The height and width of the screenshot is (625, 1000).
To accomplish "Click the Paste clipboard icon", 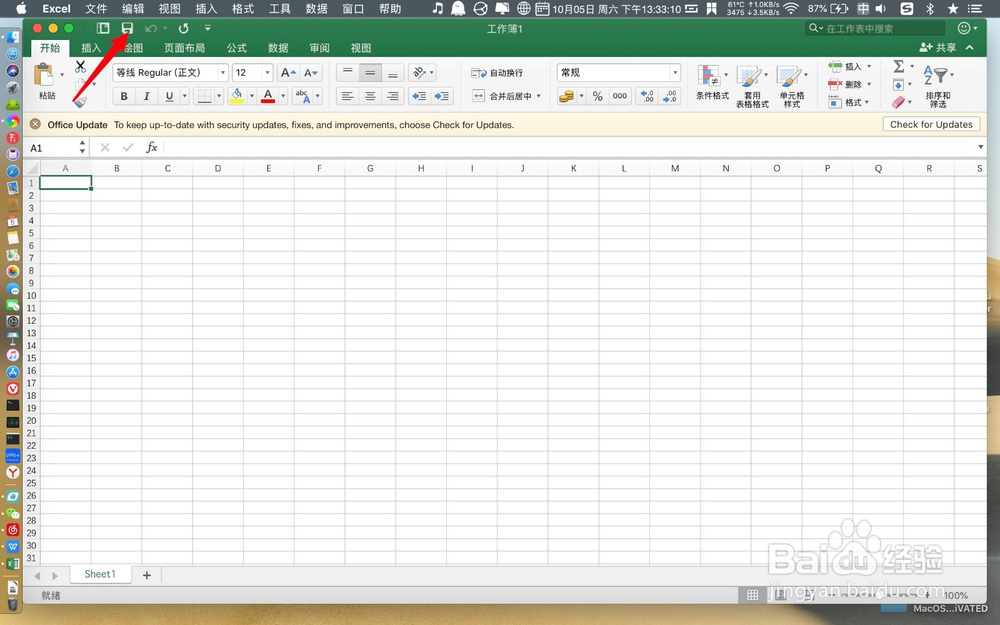I will [44, 75].
